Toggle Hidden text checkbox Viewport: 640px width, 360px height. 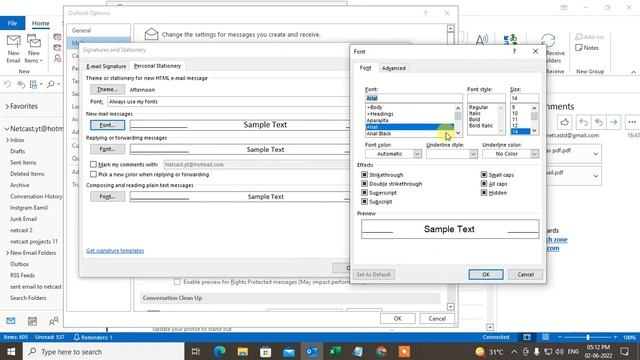[484, 193]
